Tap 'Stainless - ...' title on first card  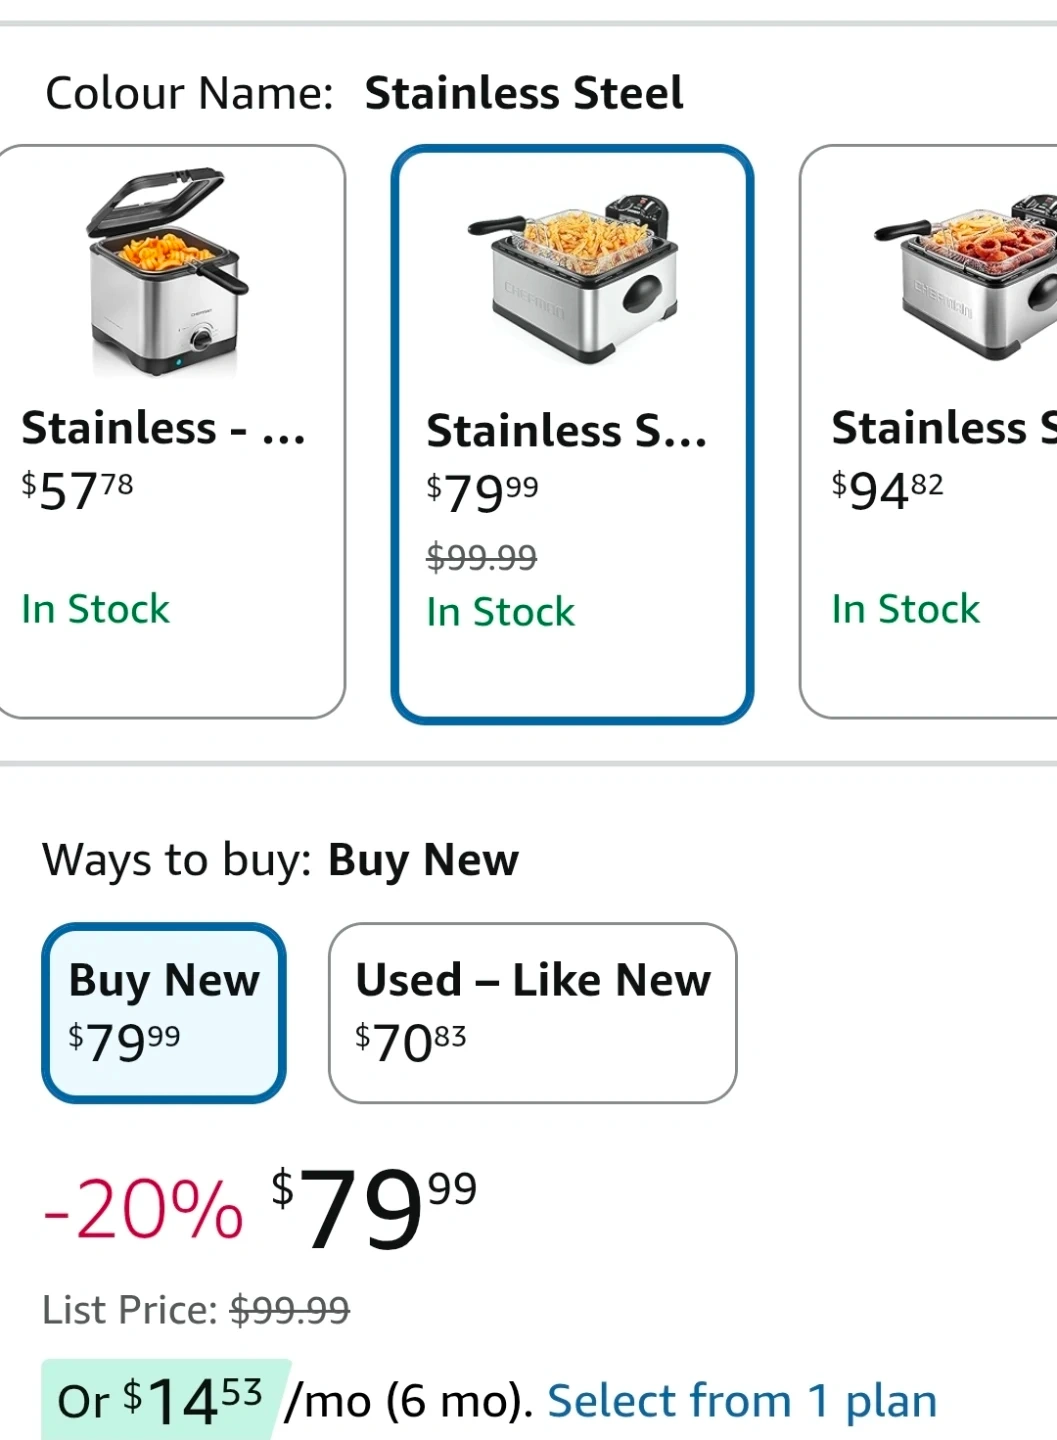[x=163, y=428]
